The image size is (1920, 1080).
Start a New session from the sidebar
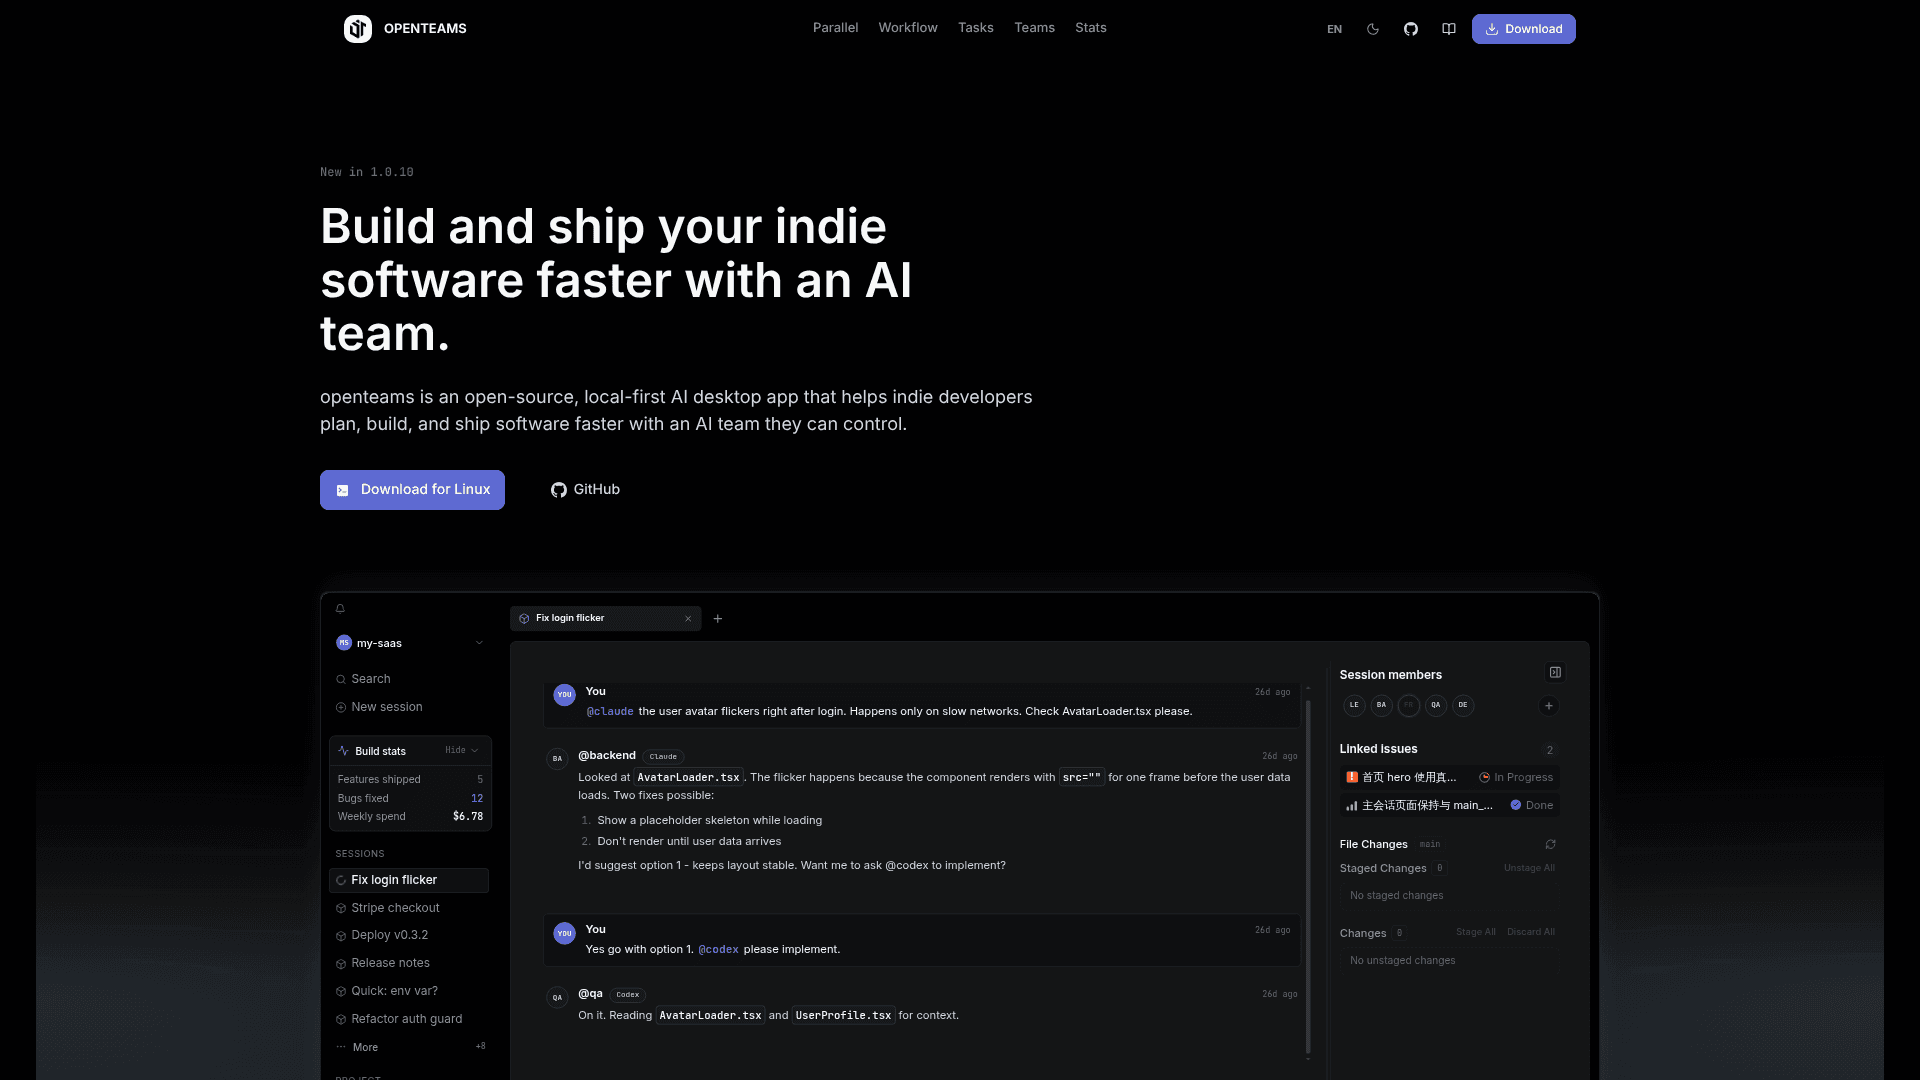(410, 707)
